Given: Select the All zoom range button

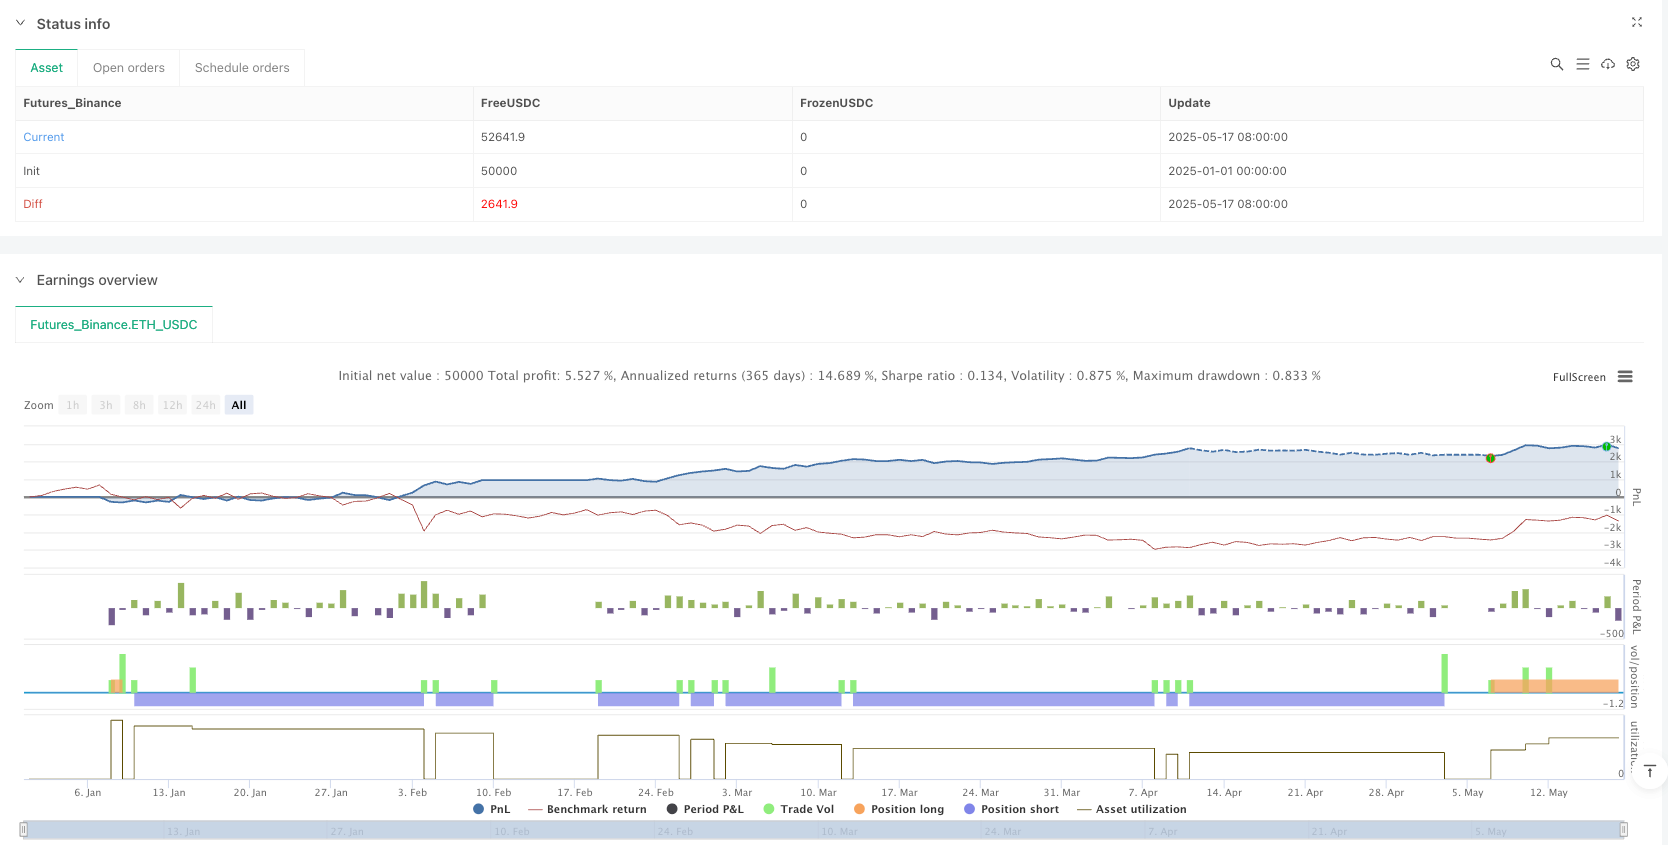Looking at the screenshot, I should [238, 405].
